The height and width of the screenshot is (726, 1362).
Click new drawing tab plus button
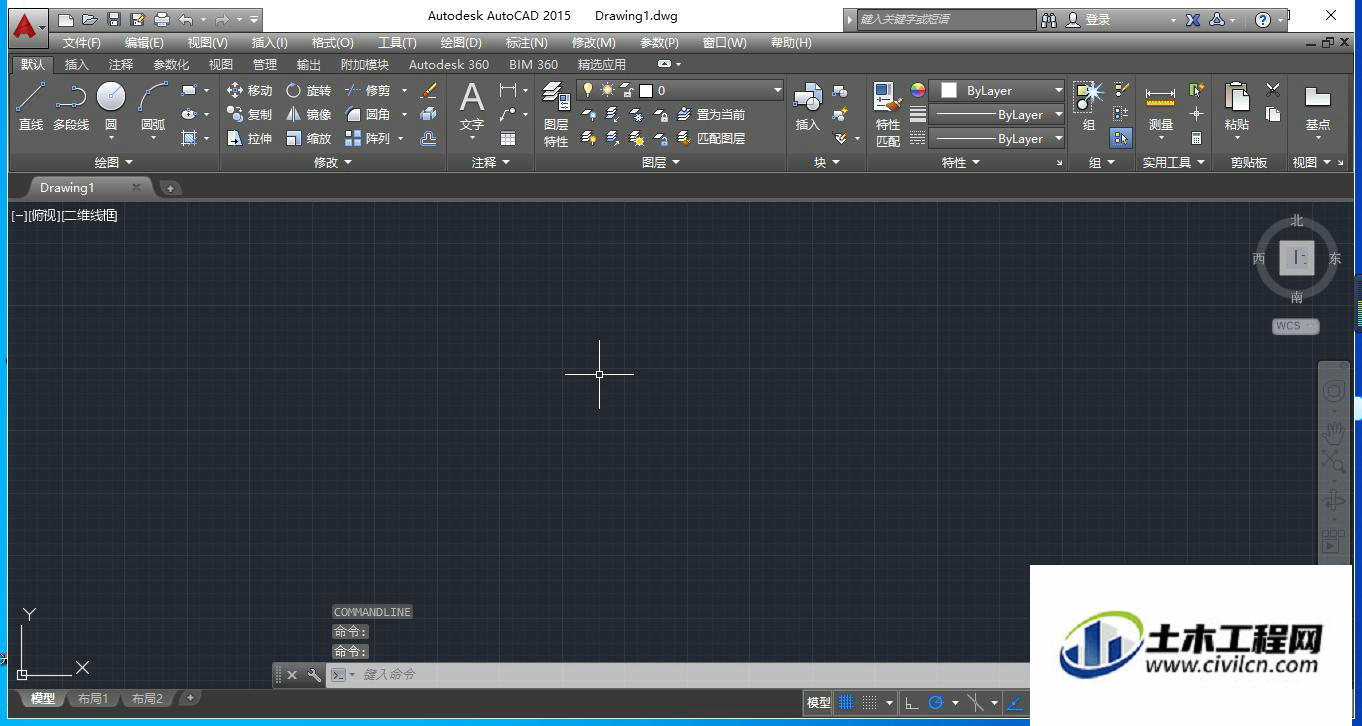(170, 188)
